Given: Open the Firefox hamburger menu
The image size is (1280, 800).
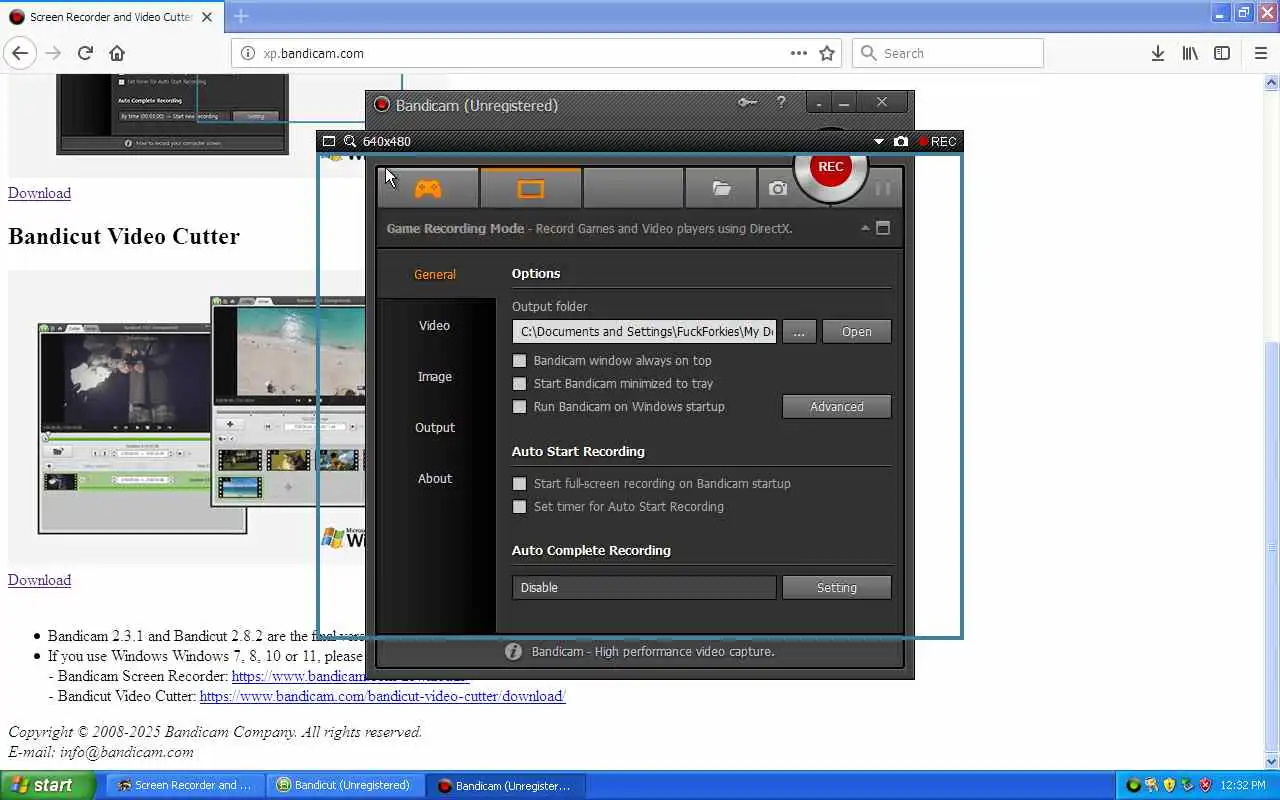Looking at the screenshot, I should [x=1260, y=53].
